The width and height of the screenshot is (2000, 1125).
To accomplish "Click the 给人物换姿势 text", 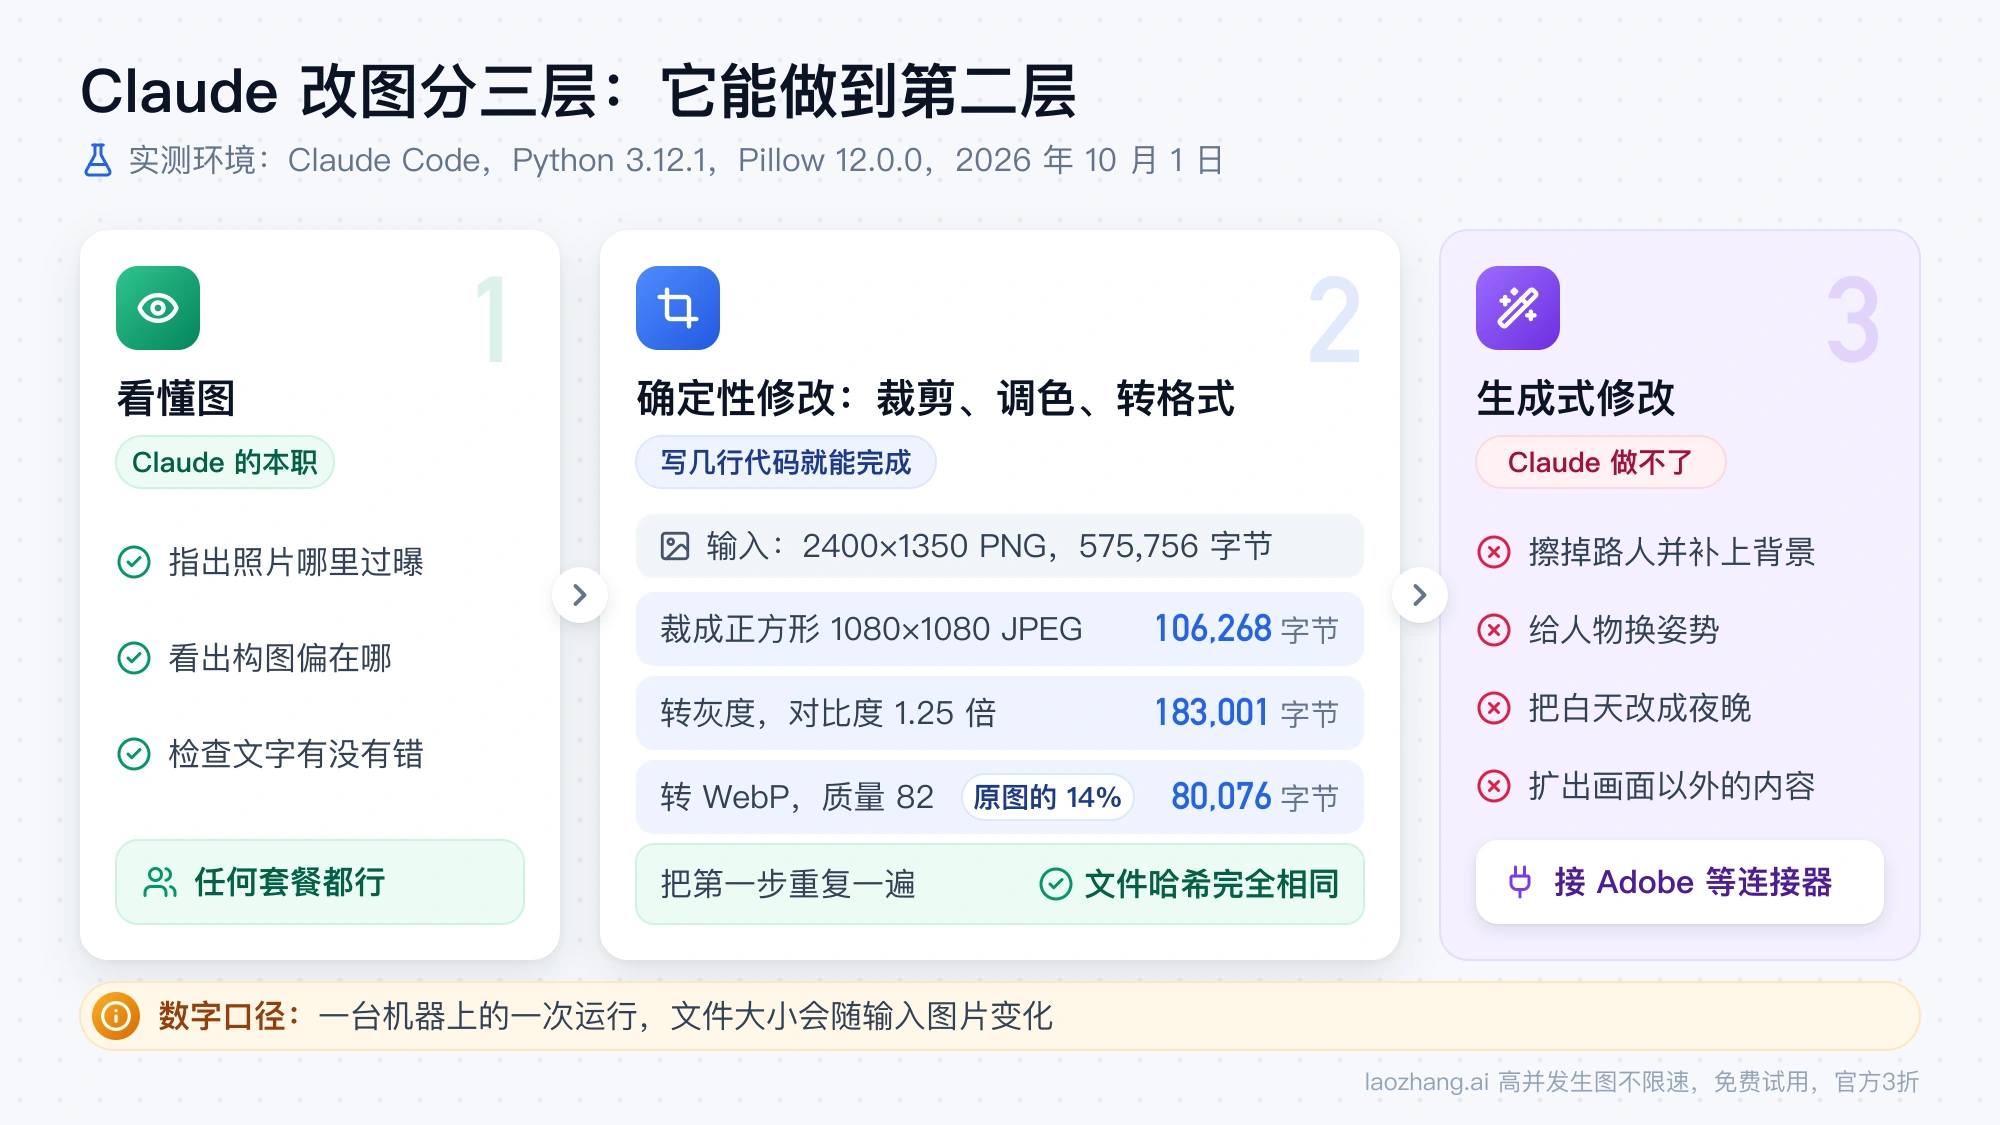I will click(x=1624, y=630).
